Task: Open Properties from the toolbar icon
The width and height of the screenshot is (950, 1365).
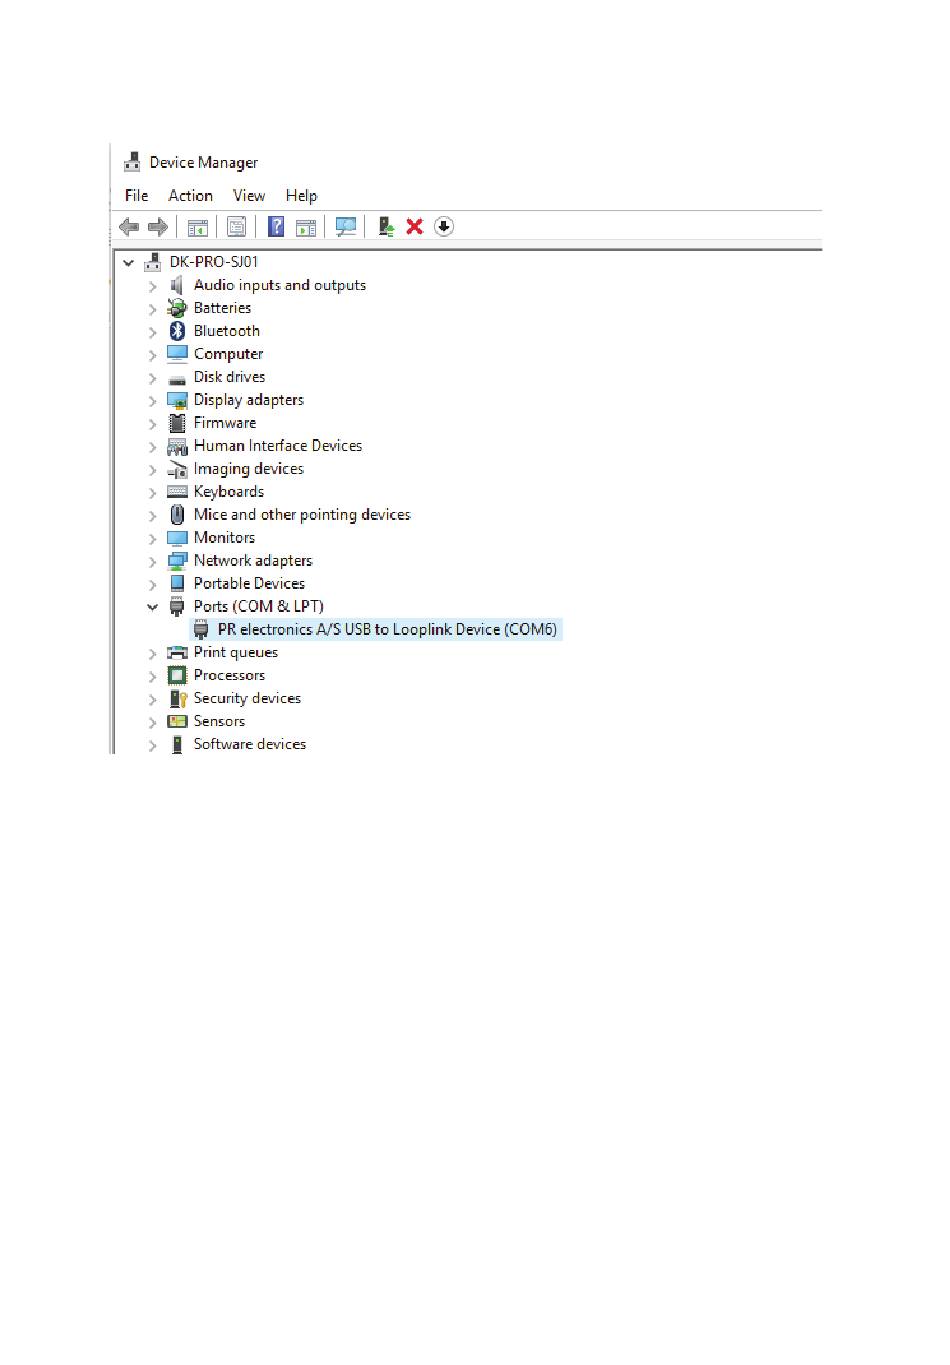Action: 237,227
